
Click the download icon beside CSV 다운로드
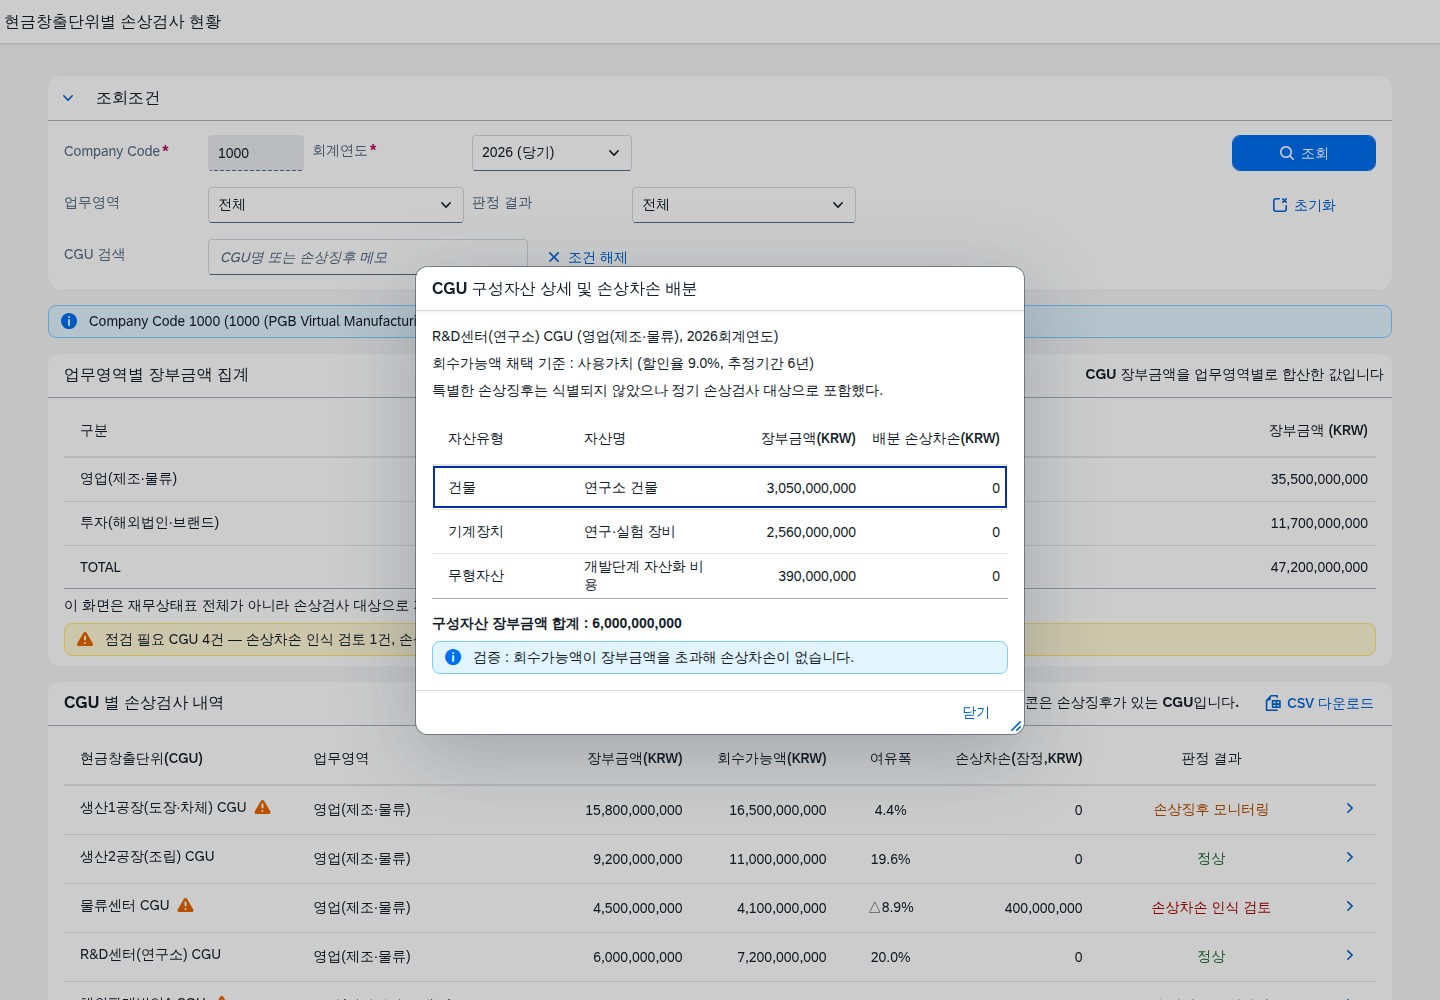tap(1272, 703)
